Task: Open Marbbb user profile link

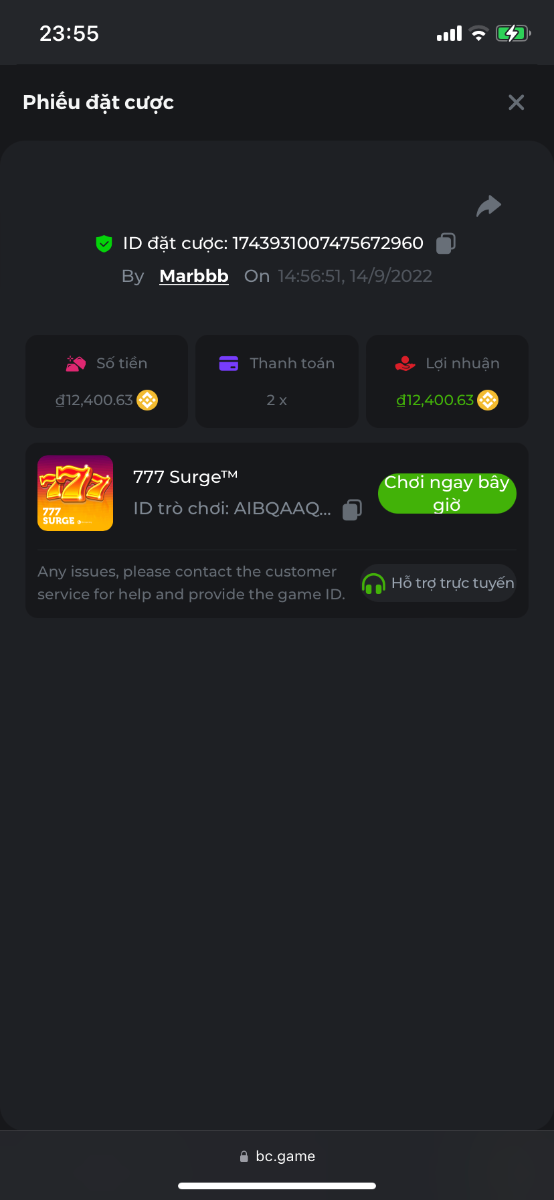Action: [x=194, y=276]
